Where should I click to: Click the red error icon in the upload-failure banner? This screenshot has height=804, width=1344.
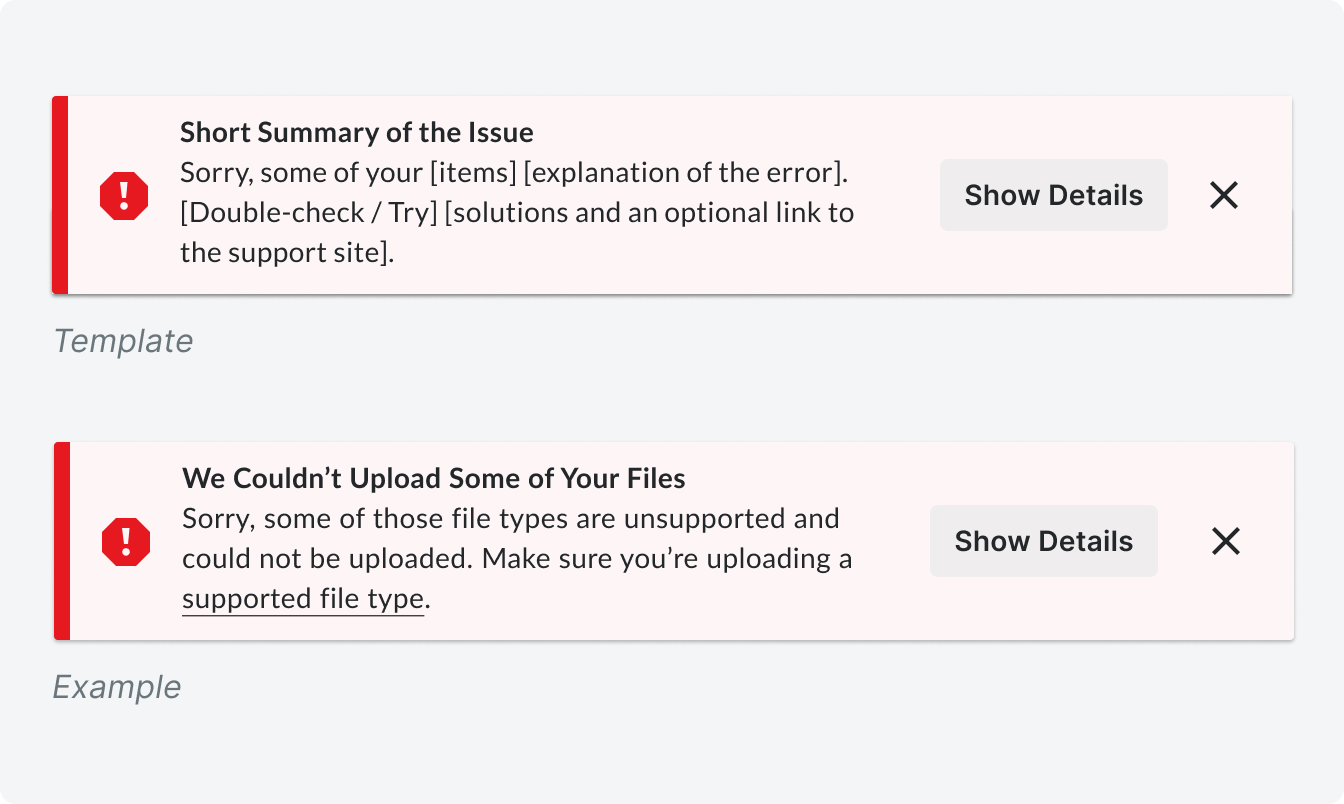[126, 541]
